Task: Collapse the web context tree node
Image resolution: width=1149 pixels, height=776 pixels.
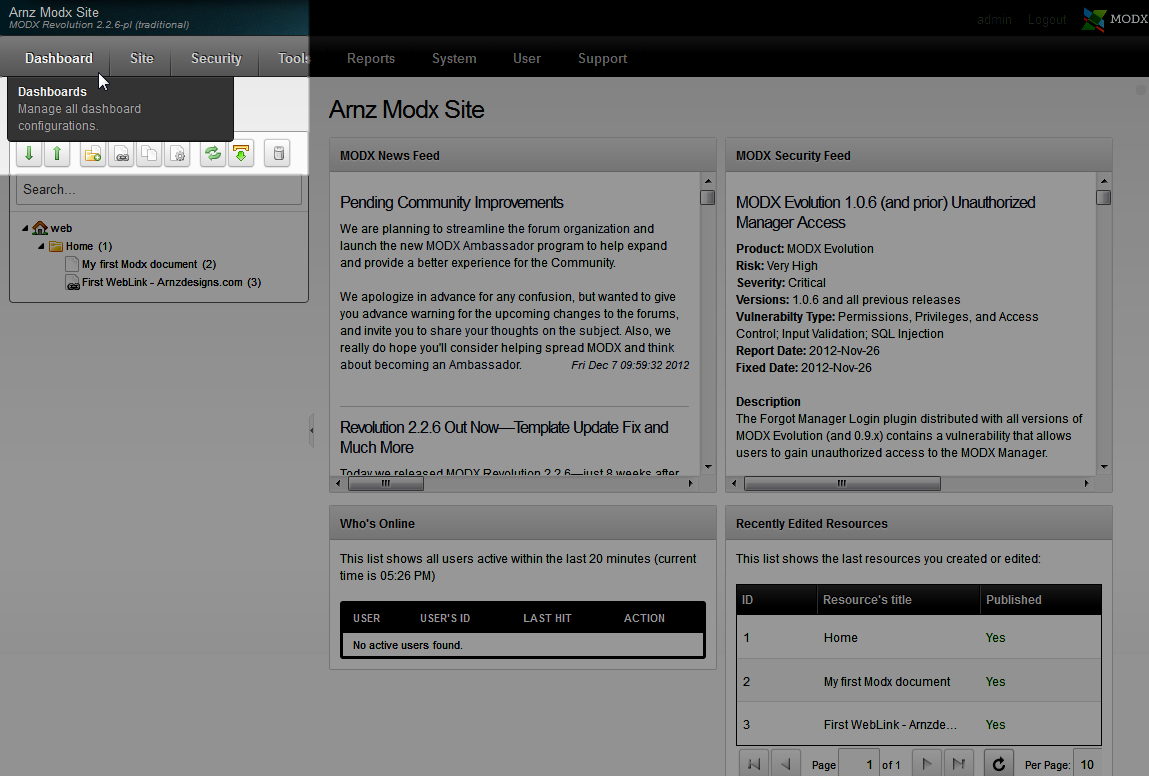Action: click(x=25, y=229)
